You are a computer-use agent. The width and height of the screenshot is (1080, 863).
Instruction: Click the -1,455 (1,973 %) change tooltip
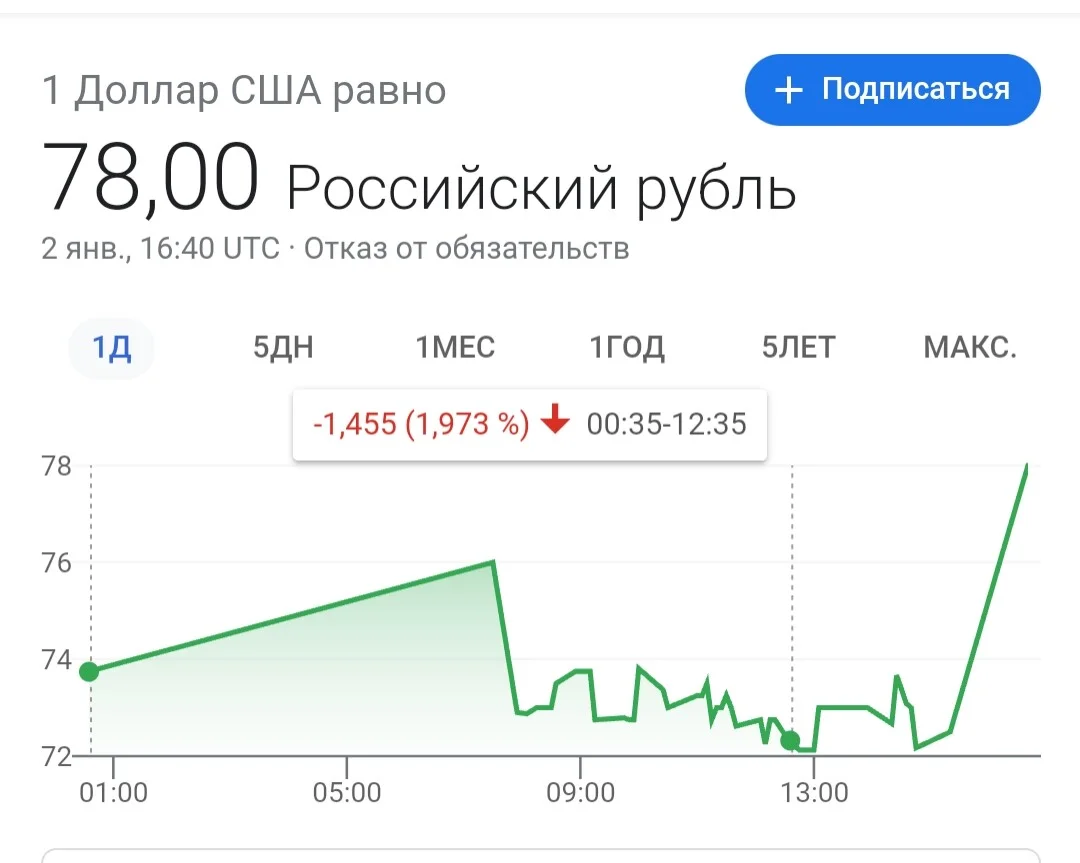point(530,424)
